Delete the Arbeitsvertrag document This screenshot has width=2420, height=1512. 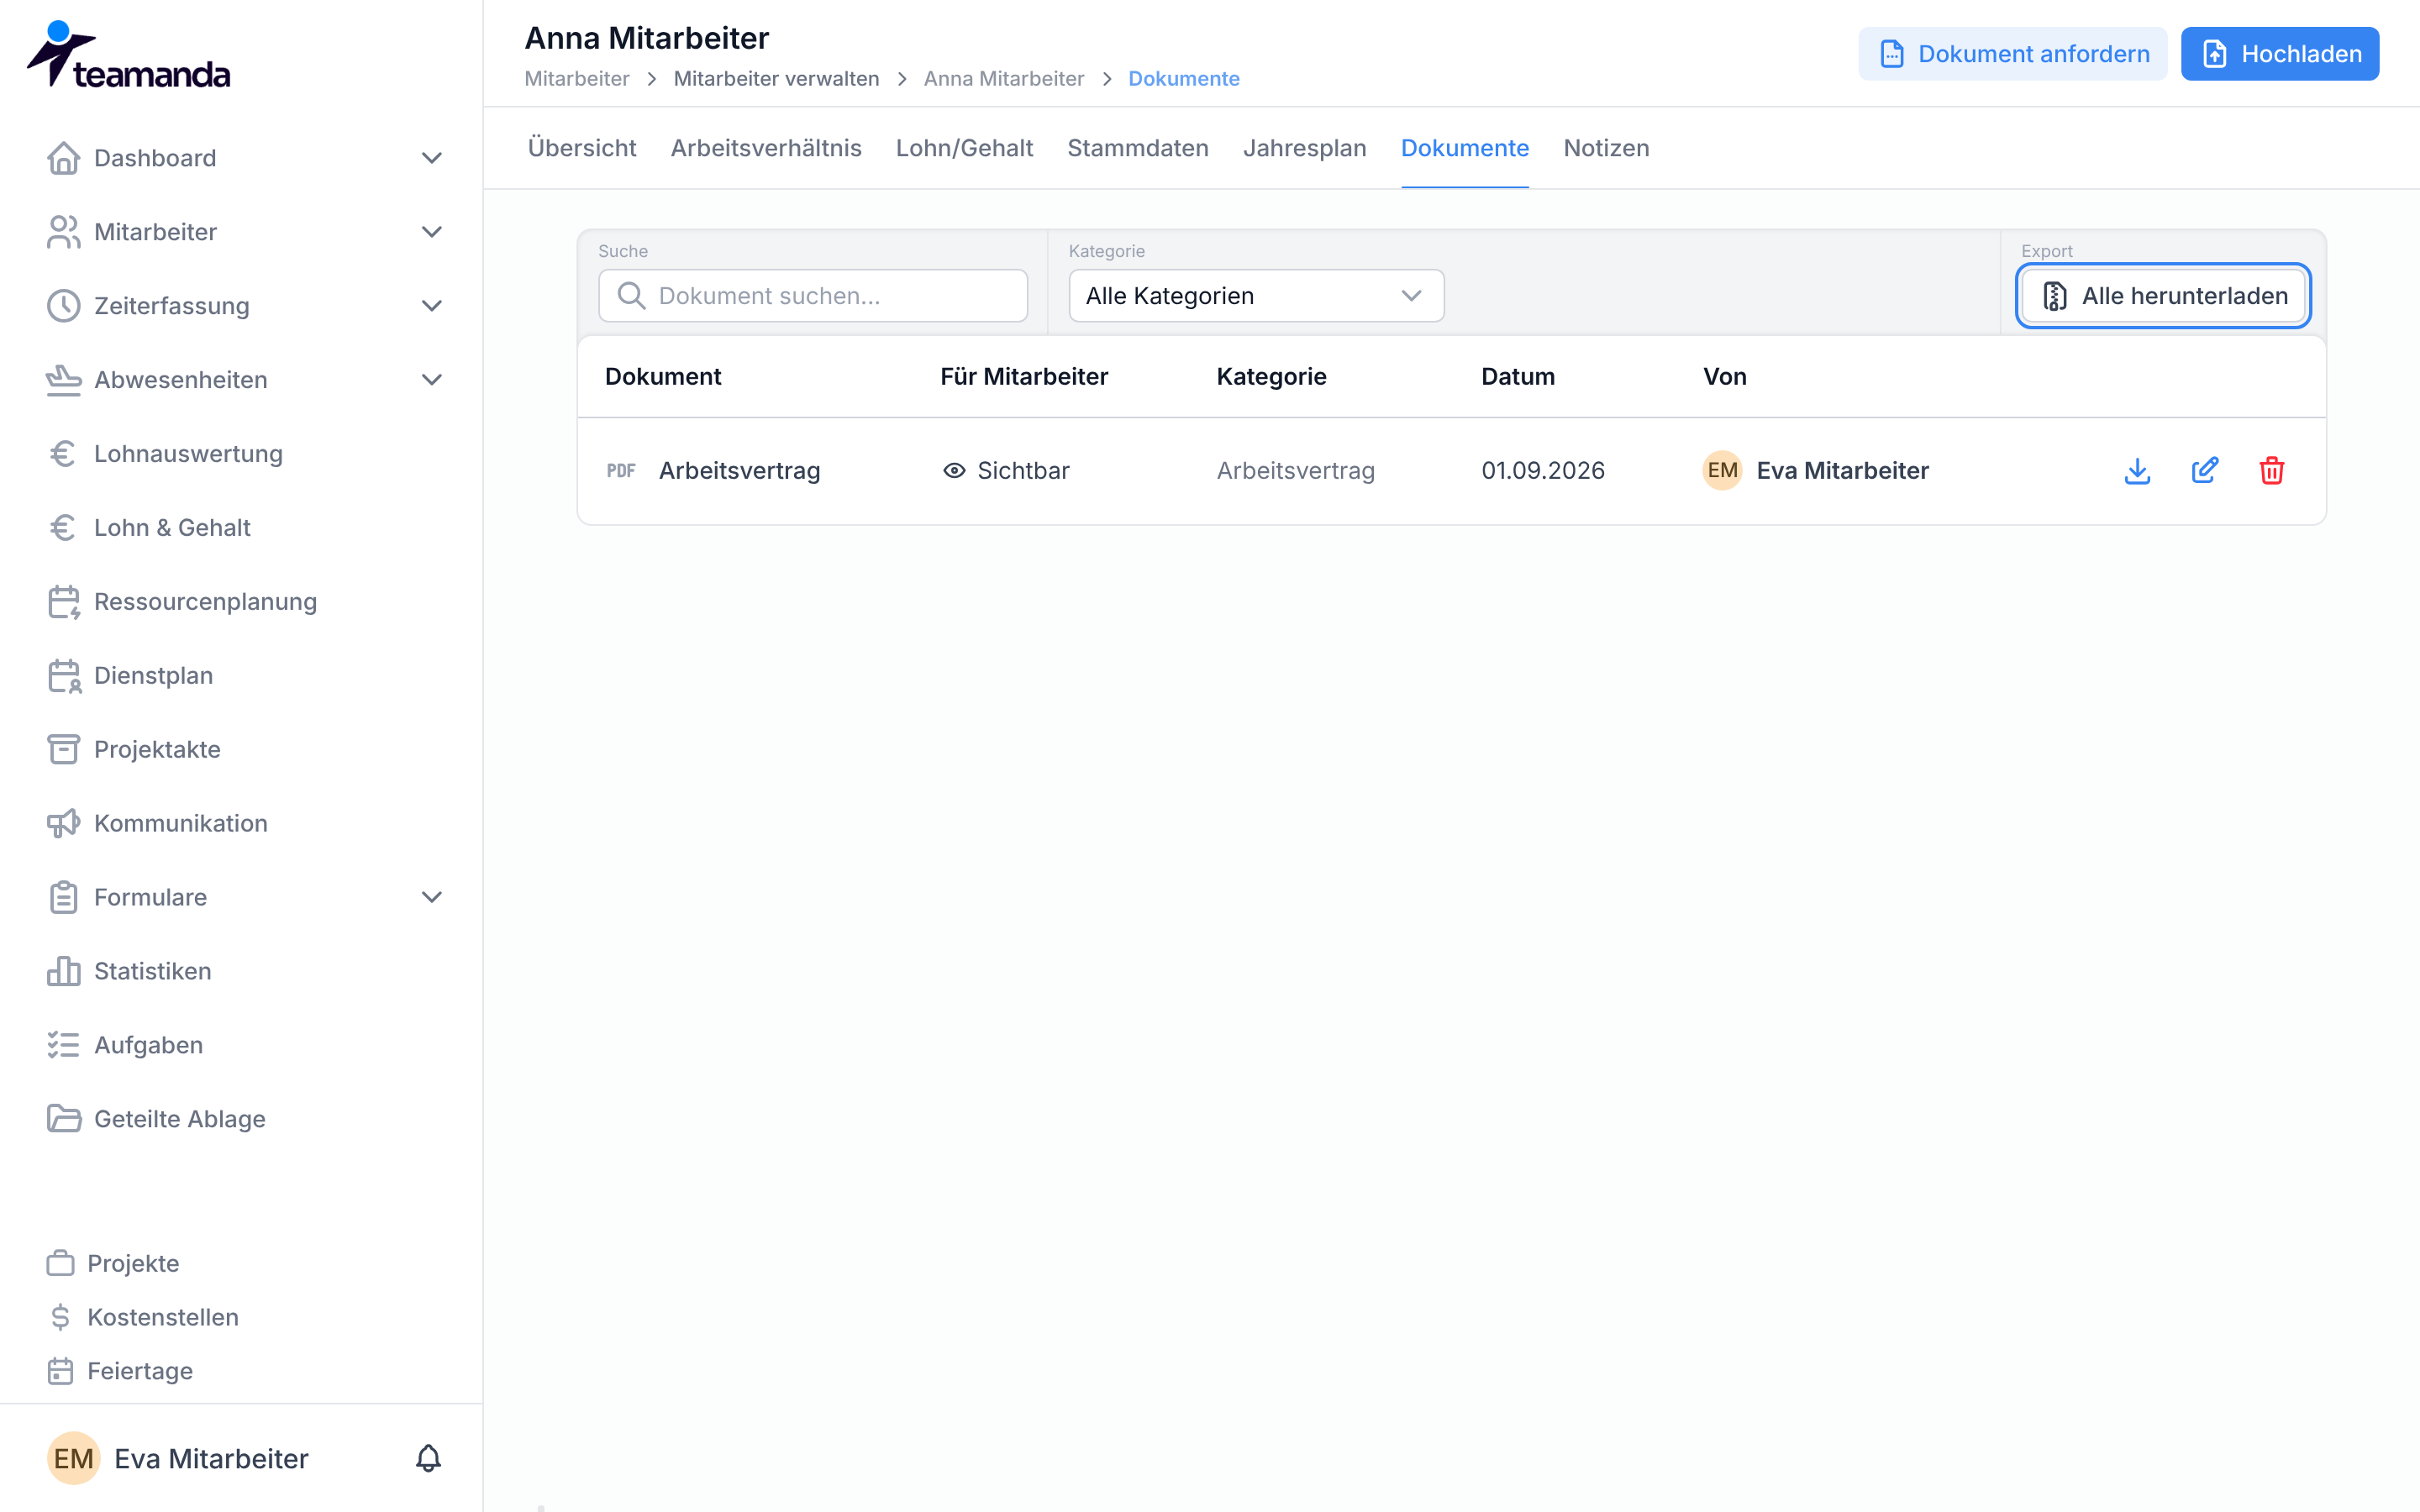tap(2272, 471)
